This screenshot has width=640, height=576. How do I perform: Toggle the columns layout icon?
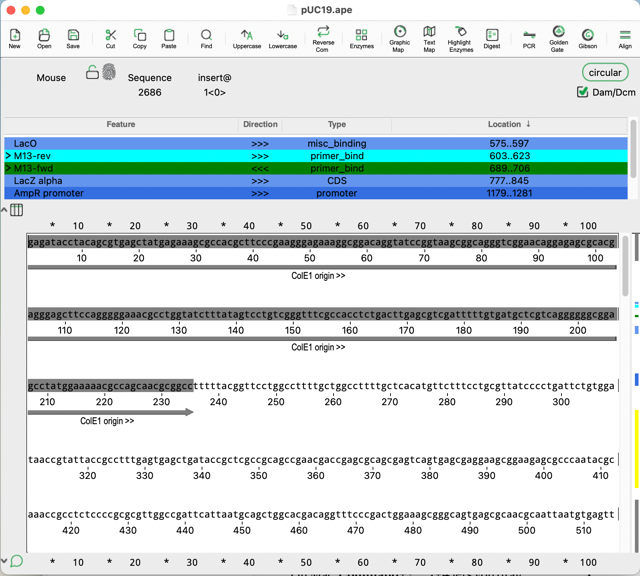click(x=16, y=210)
